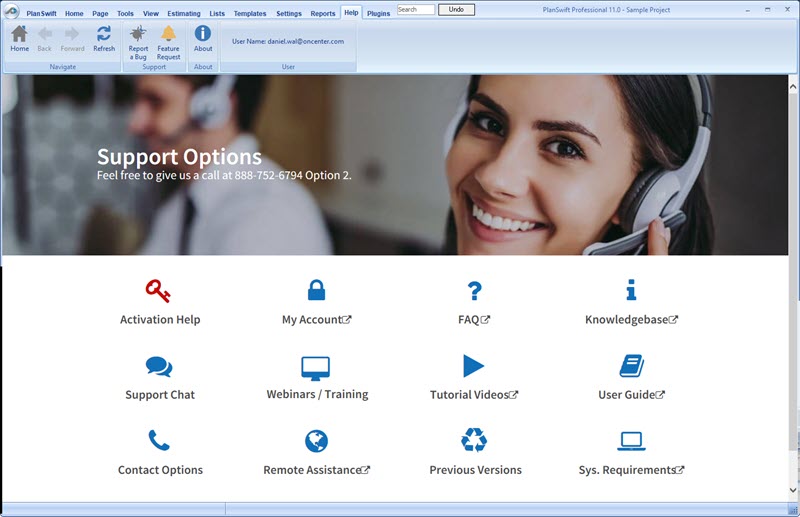Open the View ribbon tab
The width and height of the screenshot is (800, 517).
[151, 14]
